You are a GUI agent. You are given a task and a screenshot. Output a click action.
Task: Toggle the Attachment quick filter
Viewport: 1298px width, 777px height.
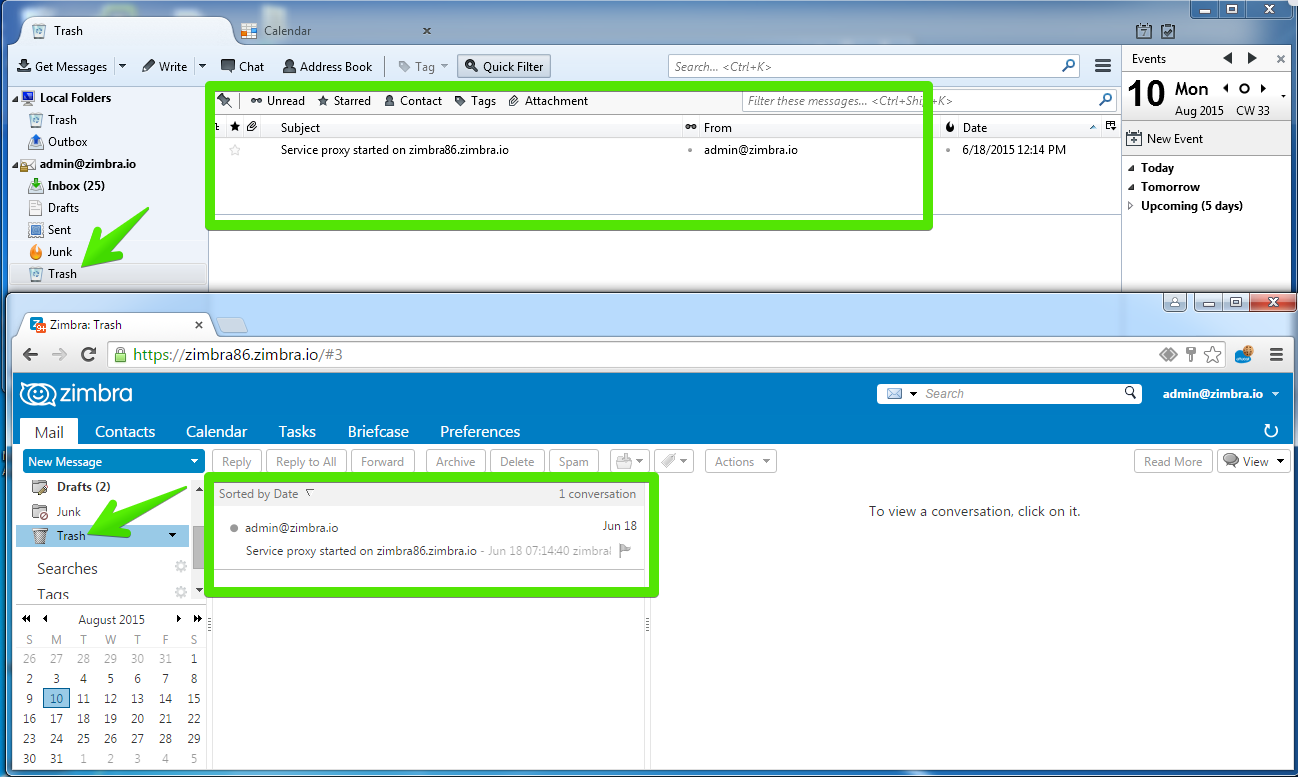(x=548, y=101)
